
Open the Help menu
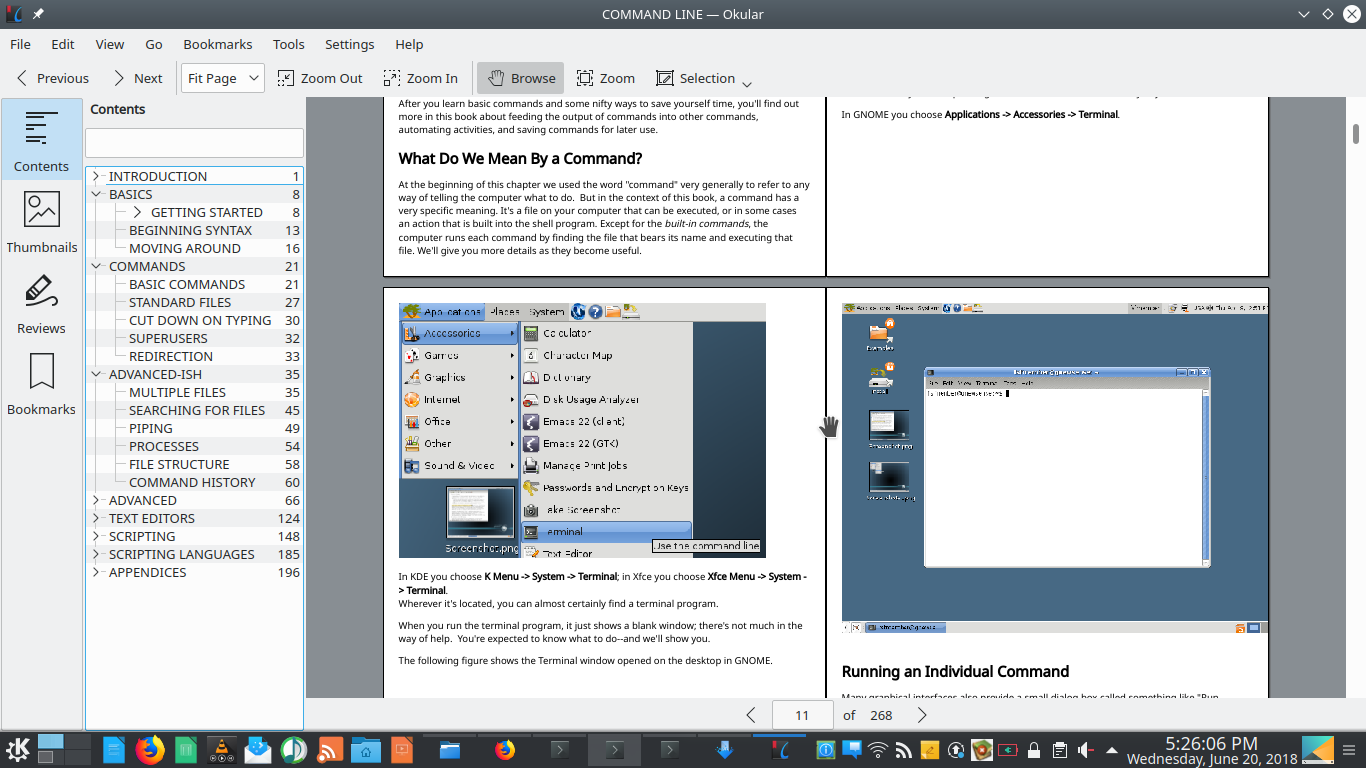pyautogui.click(x=409, y=44)
